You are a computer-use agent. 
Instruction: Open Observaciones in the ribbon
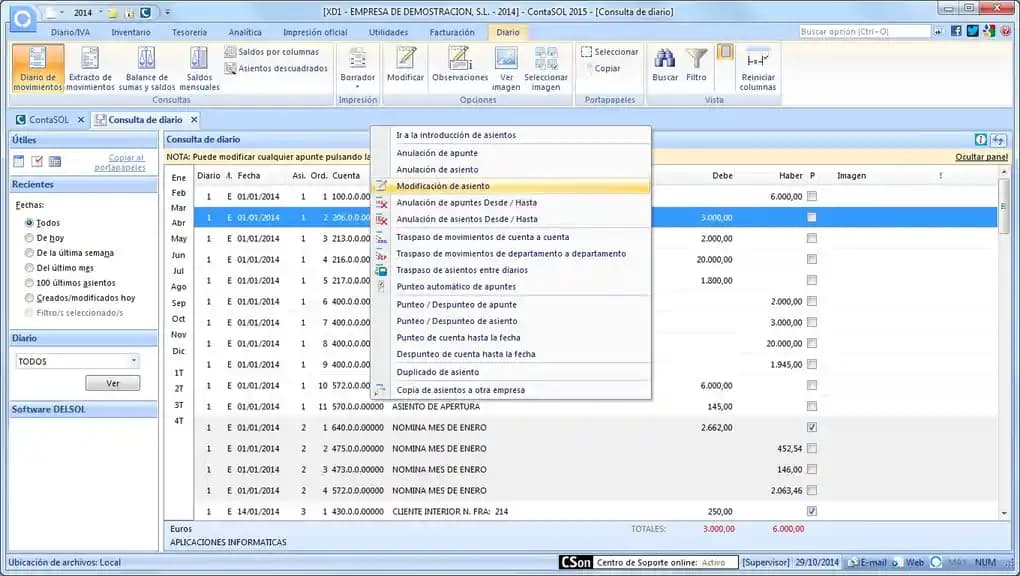click(x=460, y=58)
